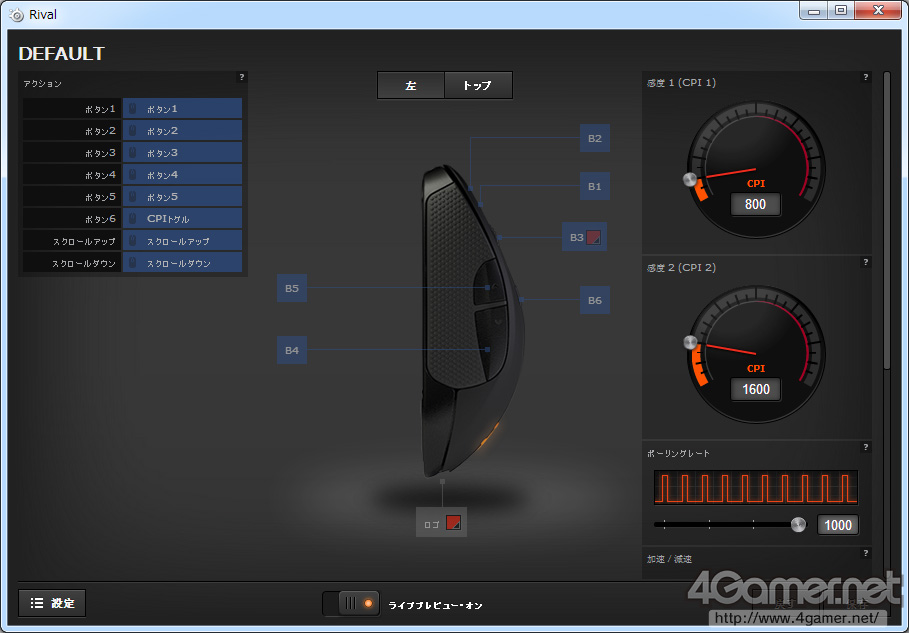909x633 pixels.
Task: Open help for 加速 / 減速 section
Action: (866, 553)
